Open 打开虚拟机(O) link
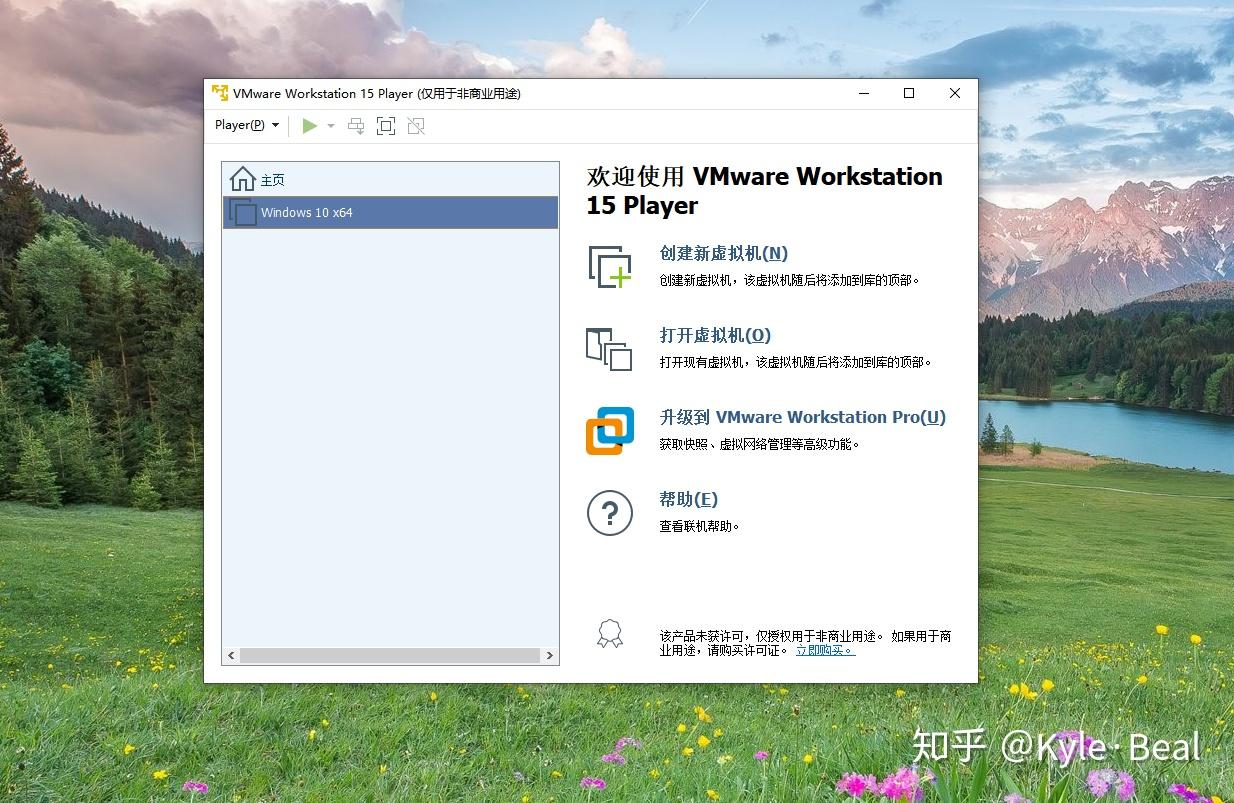The image size is (1234, 803). click(715, 336)
